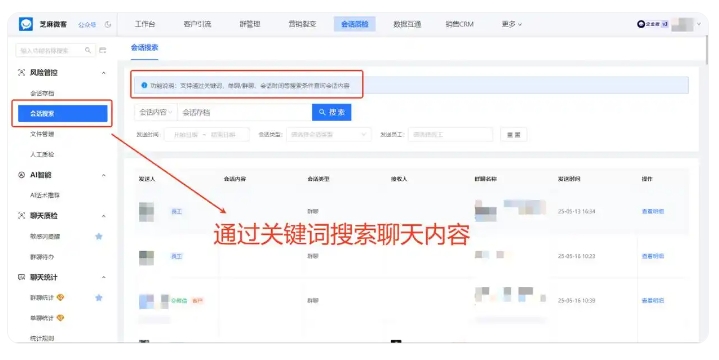Screen dimensions: 719x360
Task: Open 文件管理 in the sidebar
Action: pos(42,134)
